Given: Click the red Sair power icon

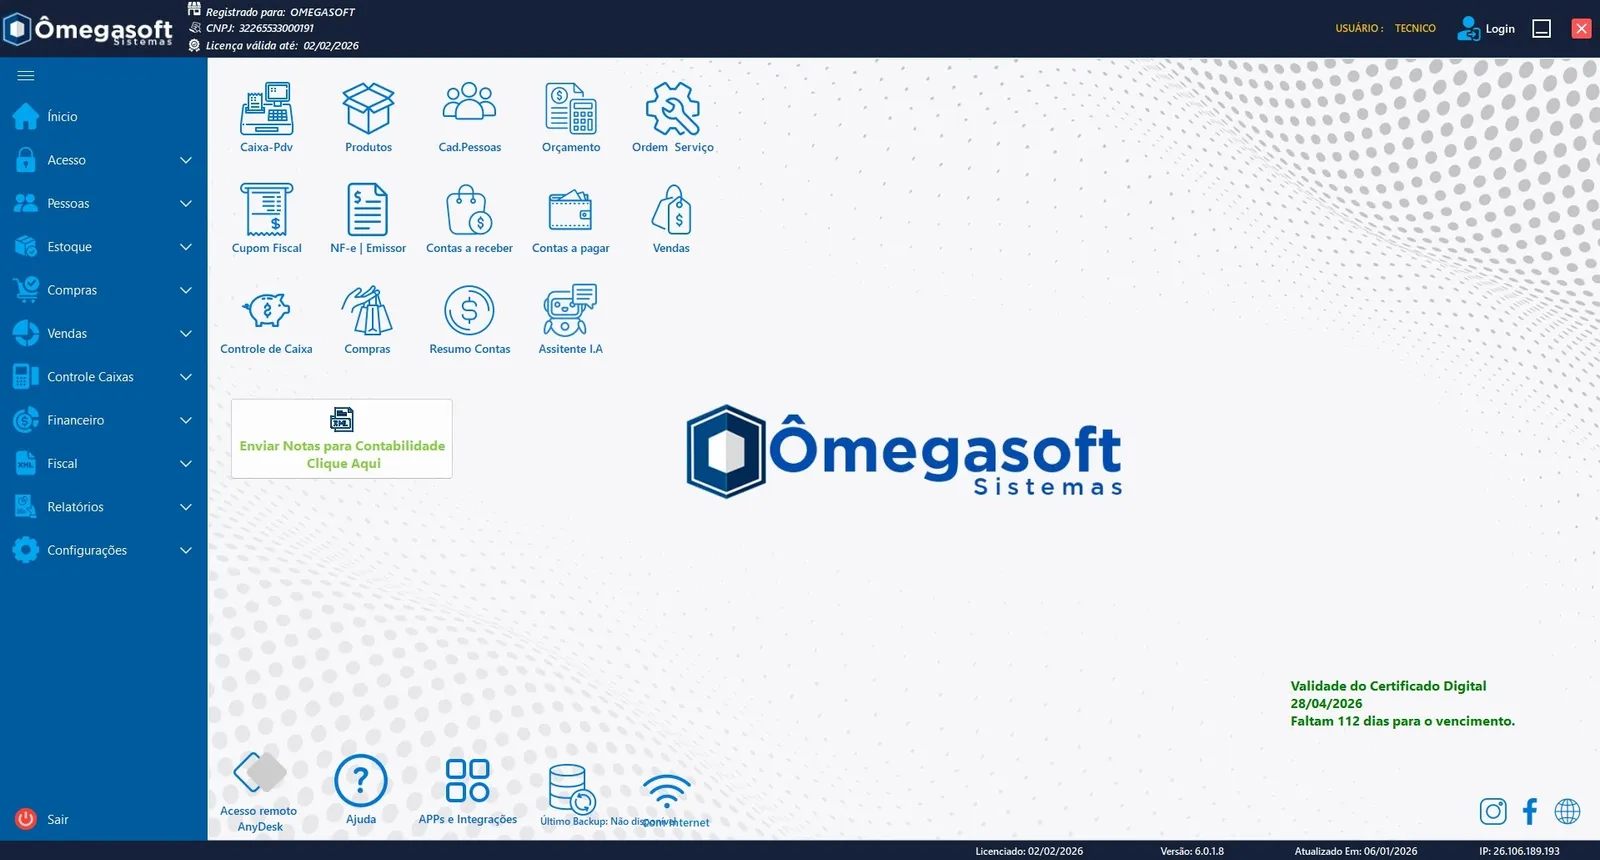Looking at the screenshot, I should (26, 819).
